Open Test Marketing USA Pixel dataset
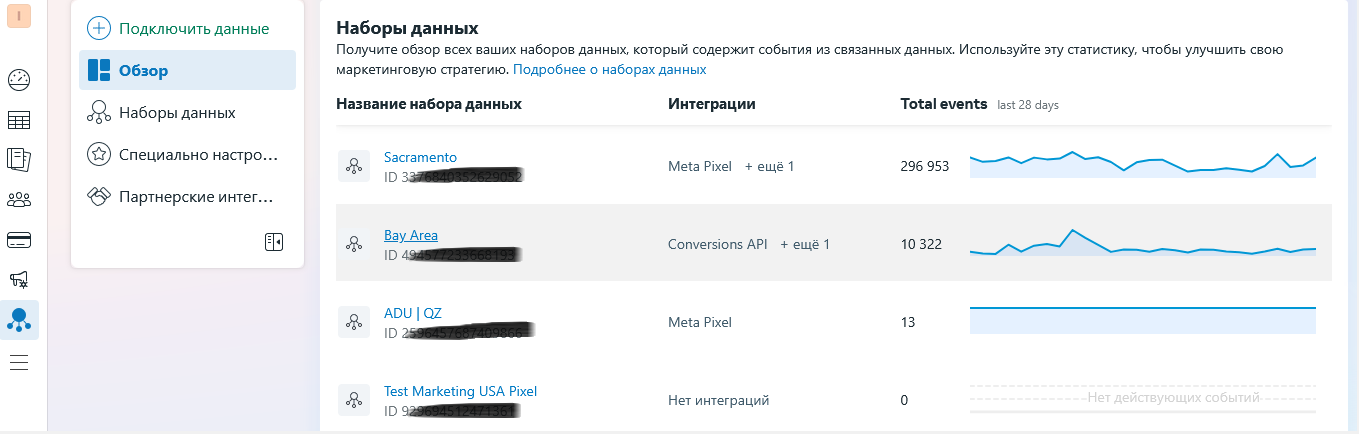Image resolution: width=1359 pixels, height=434 pixels. (x=460, y=391)
